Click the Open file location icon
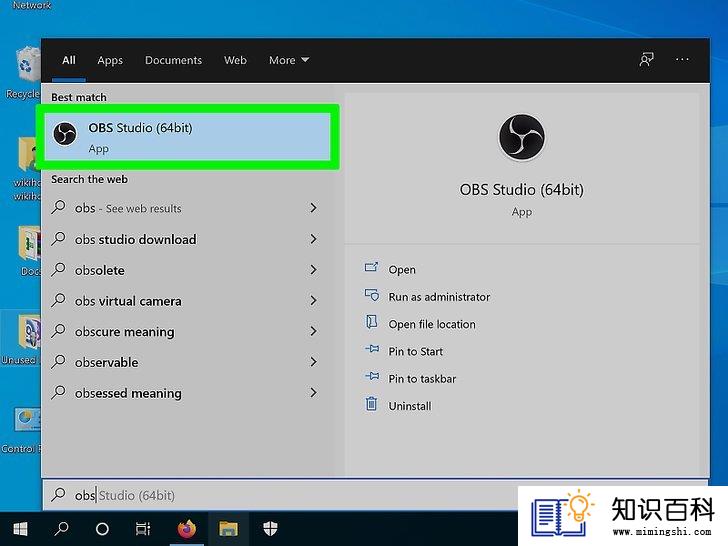This screenshot has height=546, width=728. [371, 322]
